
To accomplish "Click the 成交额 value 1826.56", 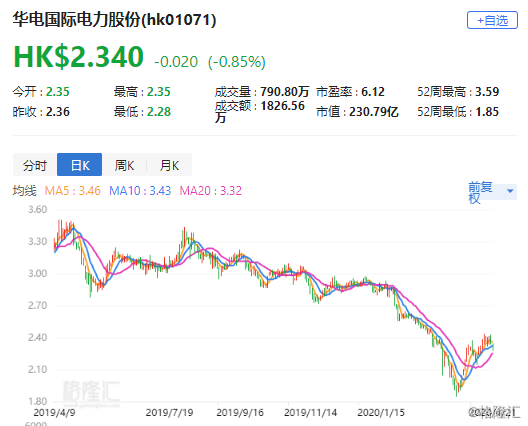I will click(x=282, y=106).
